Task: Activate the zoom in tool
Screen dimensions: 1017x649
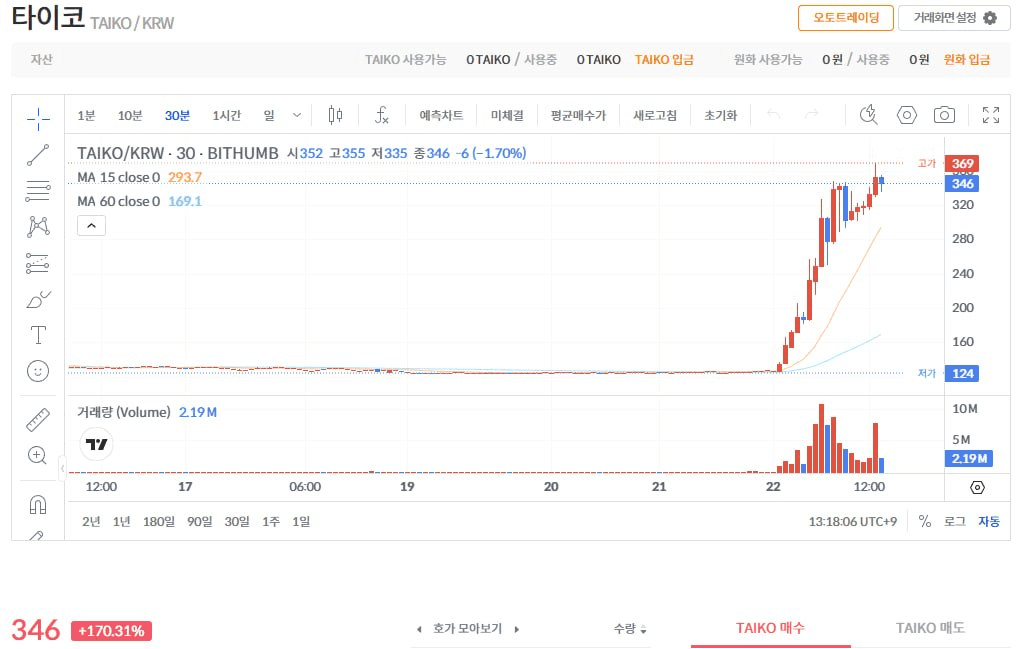Action: pos(38,455)
